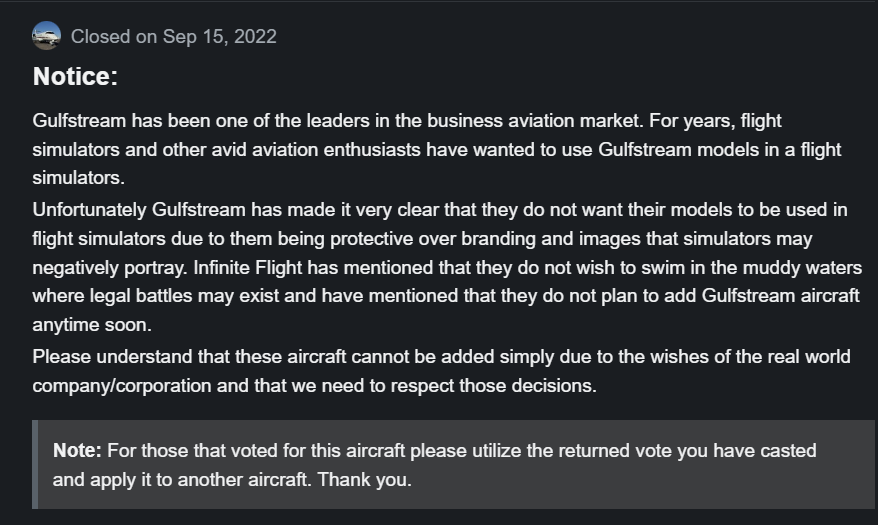Click the line starting 'flight simulators due to them'
This screenshot has width=878, height=525.
tap(422, 239)
